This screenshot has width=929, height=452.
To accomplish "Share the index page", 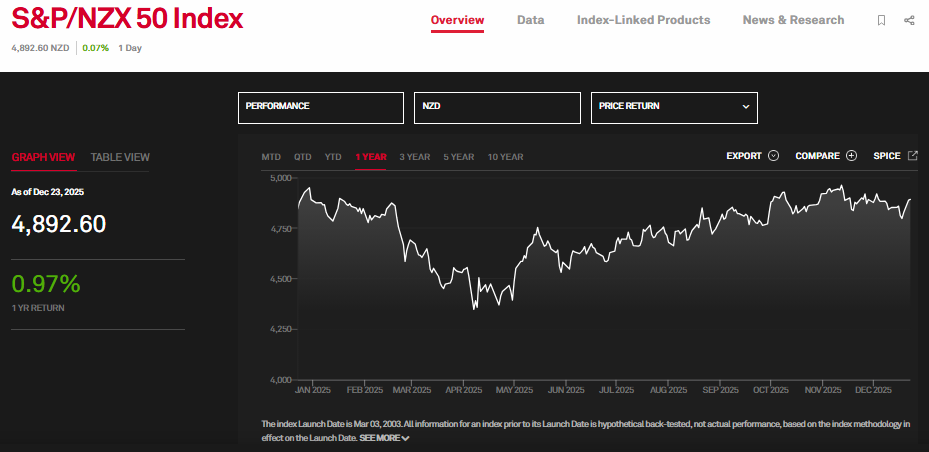I will 909,20.
